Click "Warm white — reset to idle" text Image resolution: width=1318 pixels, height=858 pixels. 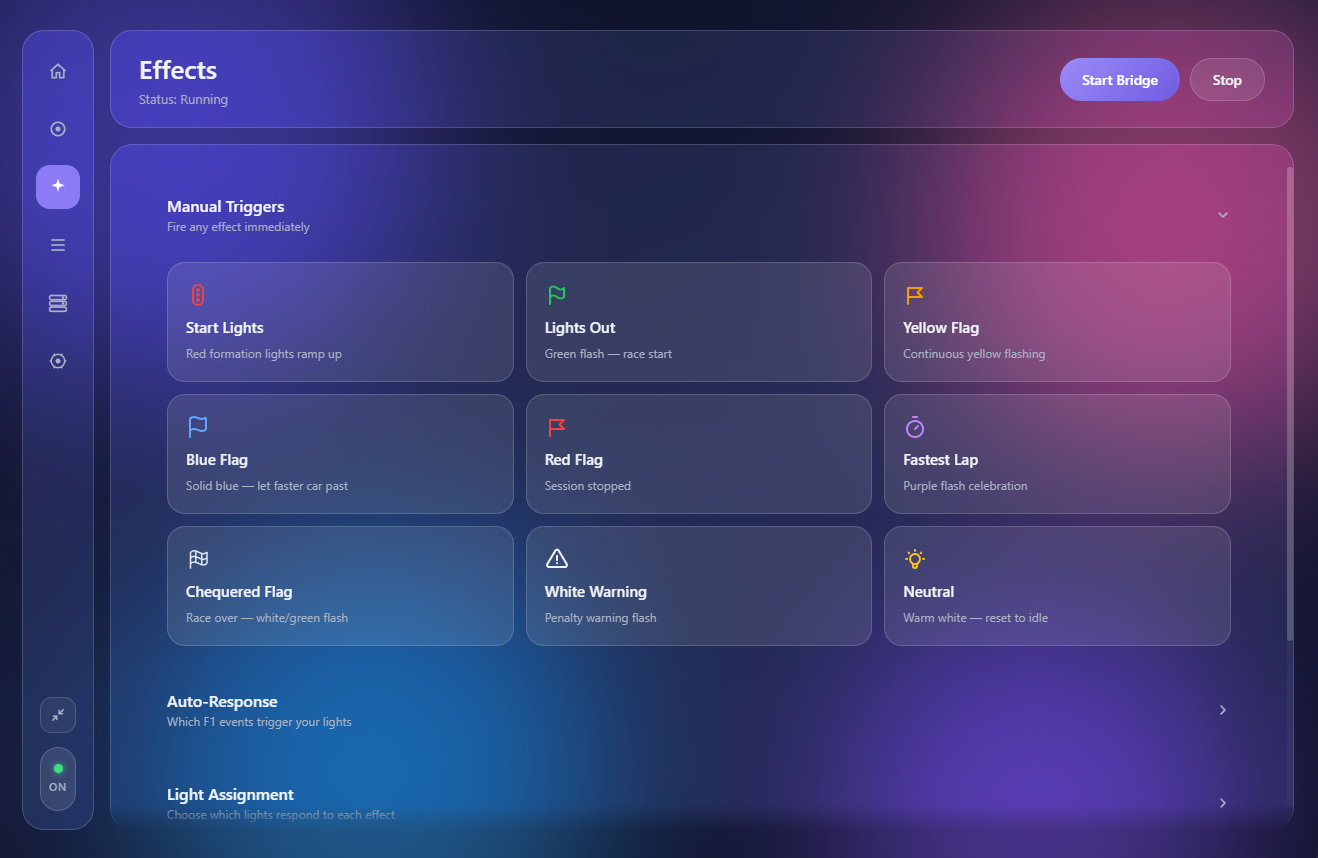tap(976, 618)
